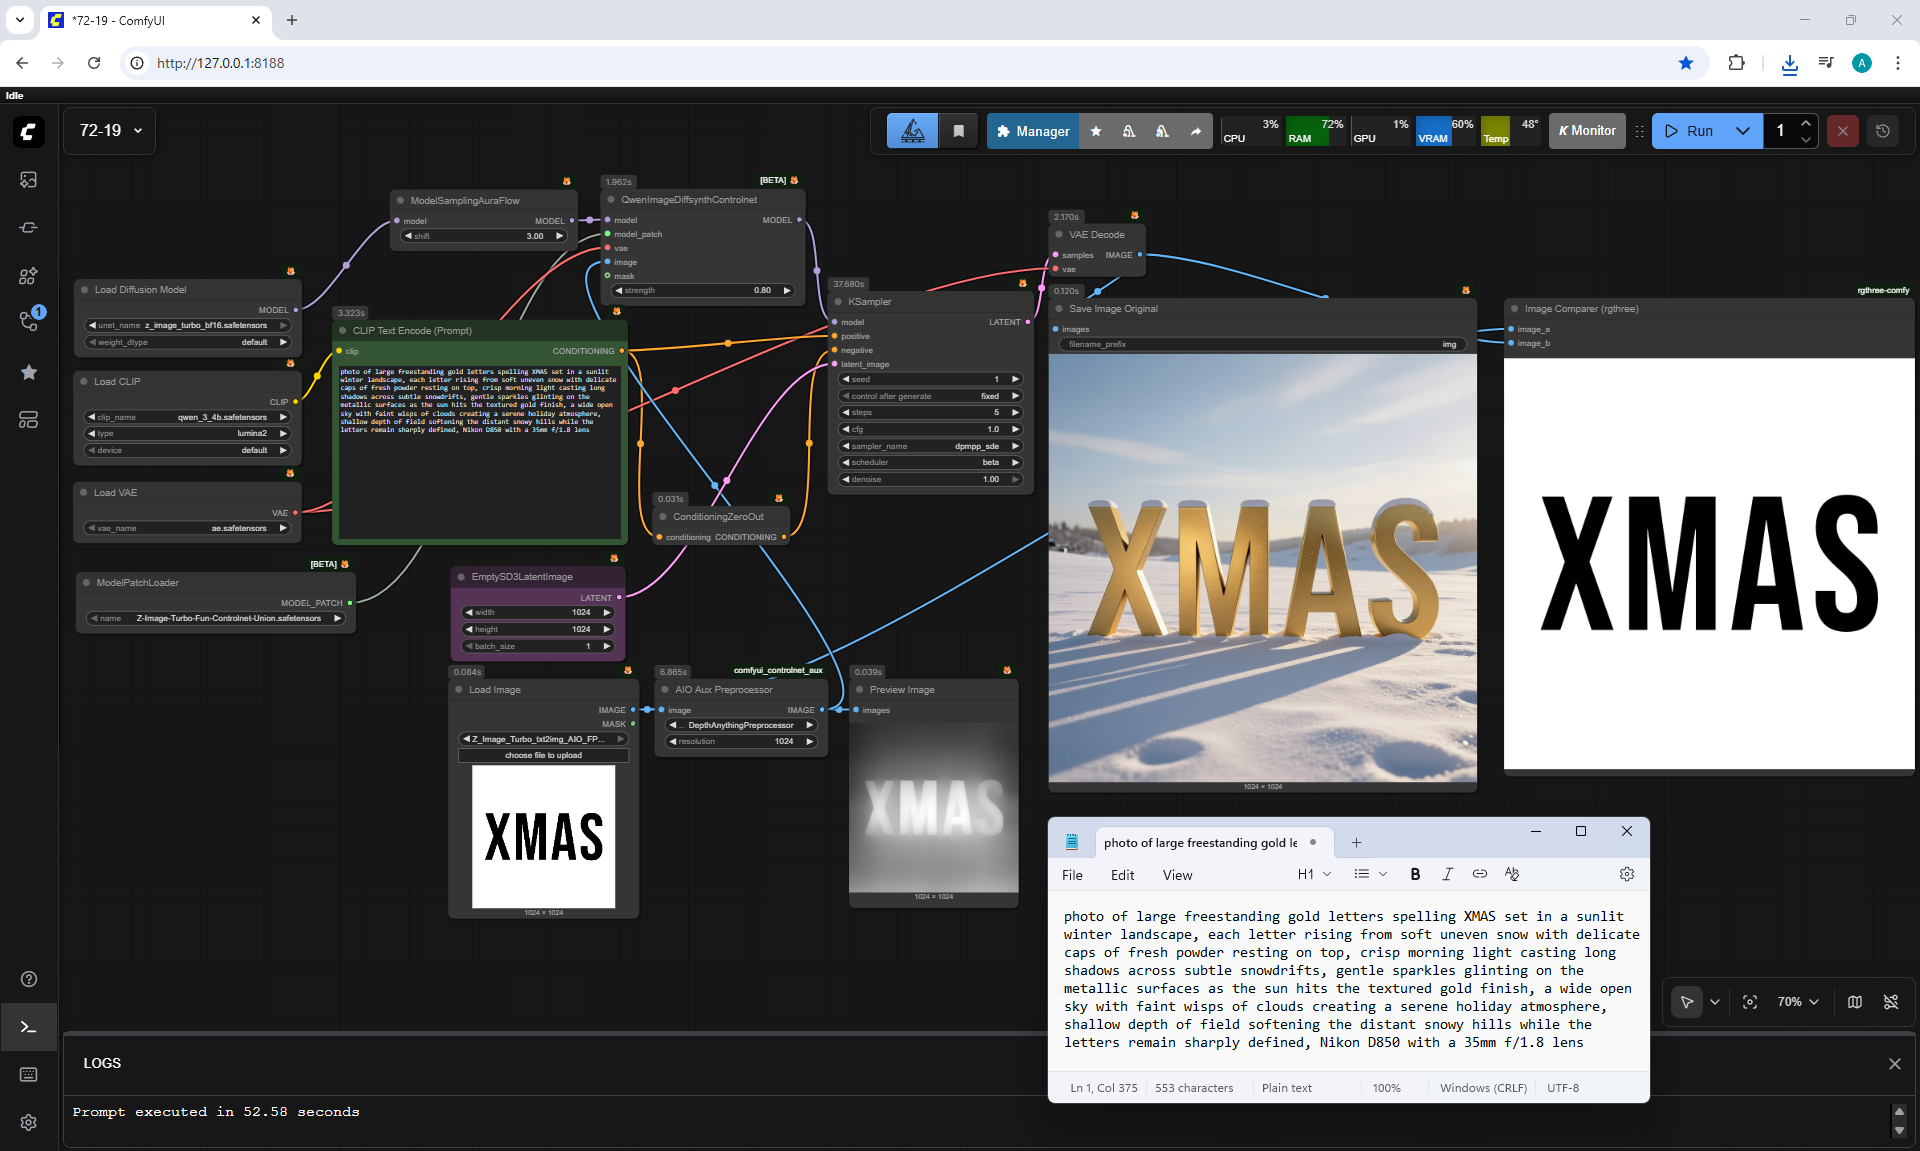The width and height of the screenshot is (1920, 1151).
Task: Toggle link visibility icon in canvas controls
Action: coord(1890,1002)
